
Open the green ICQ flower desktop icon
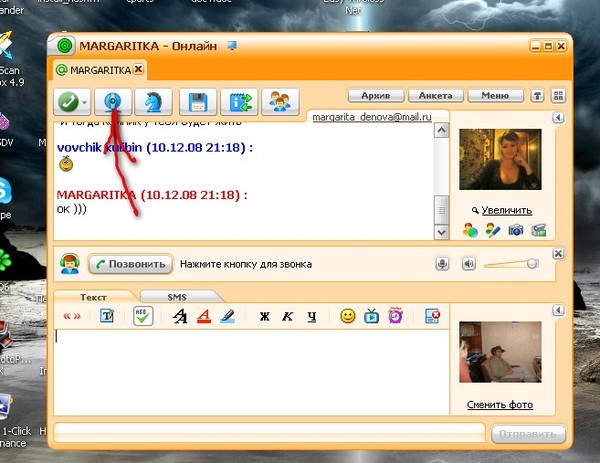tap(5, 261)
